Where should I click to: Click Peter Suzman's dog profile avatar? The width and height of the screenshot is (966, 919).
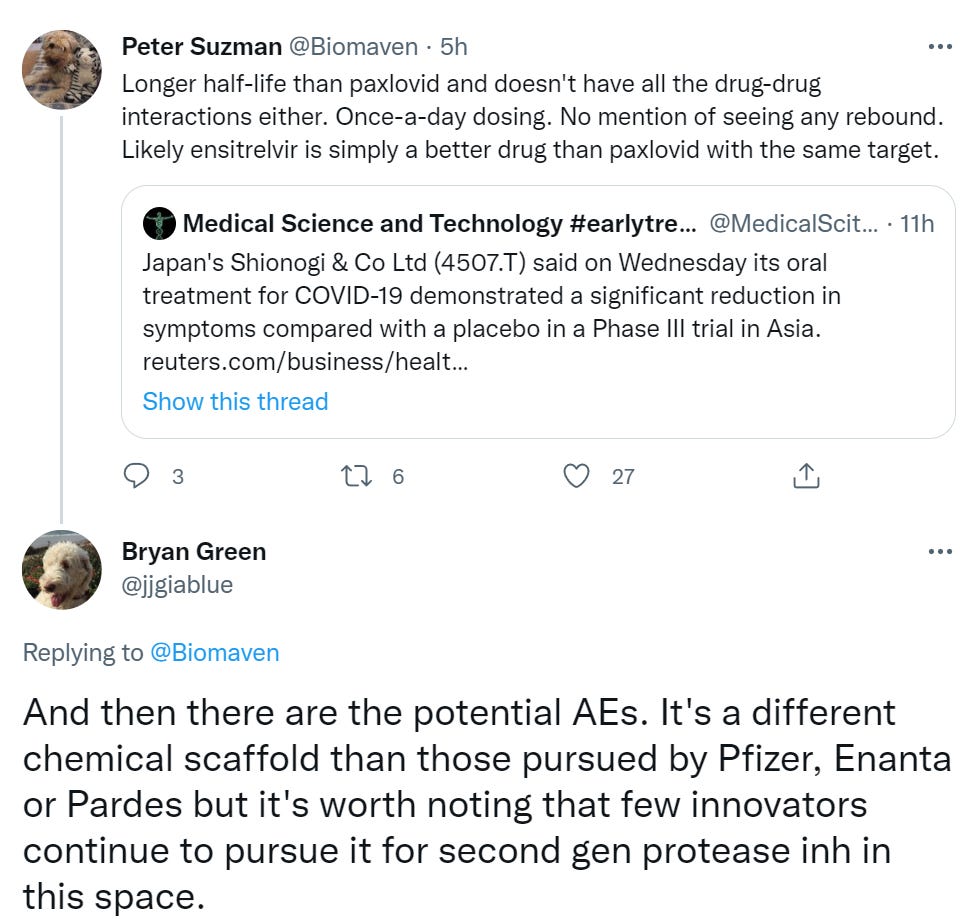tap(62, 69)
